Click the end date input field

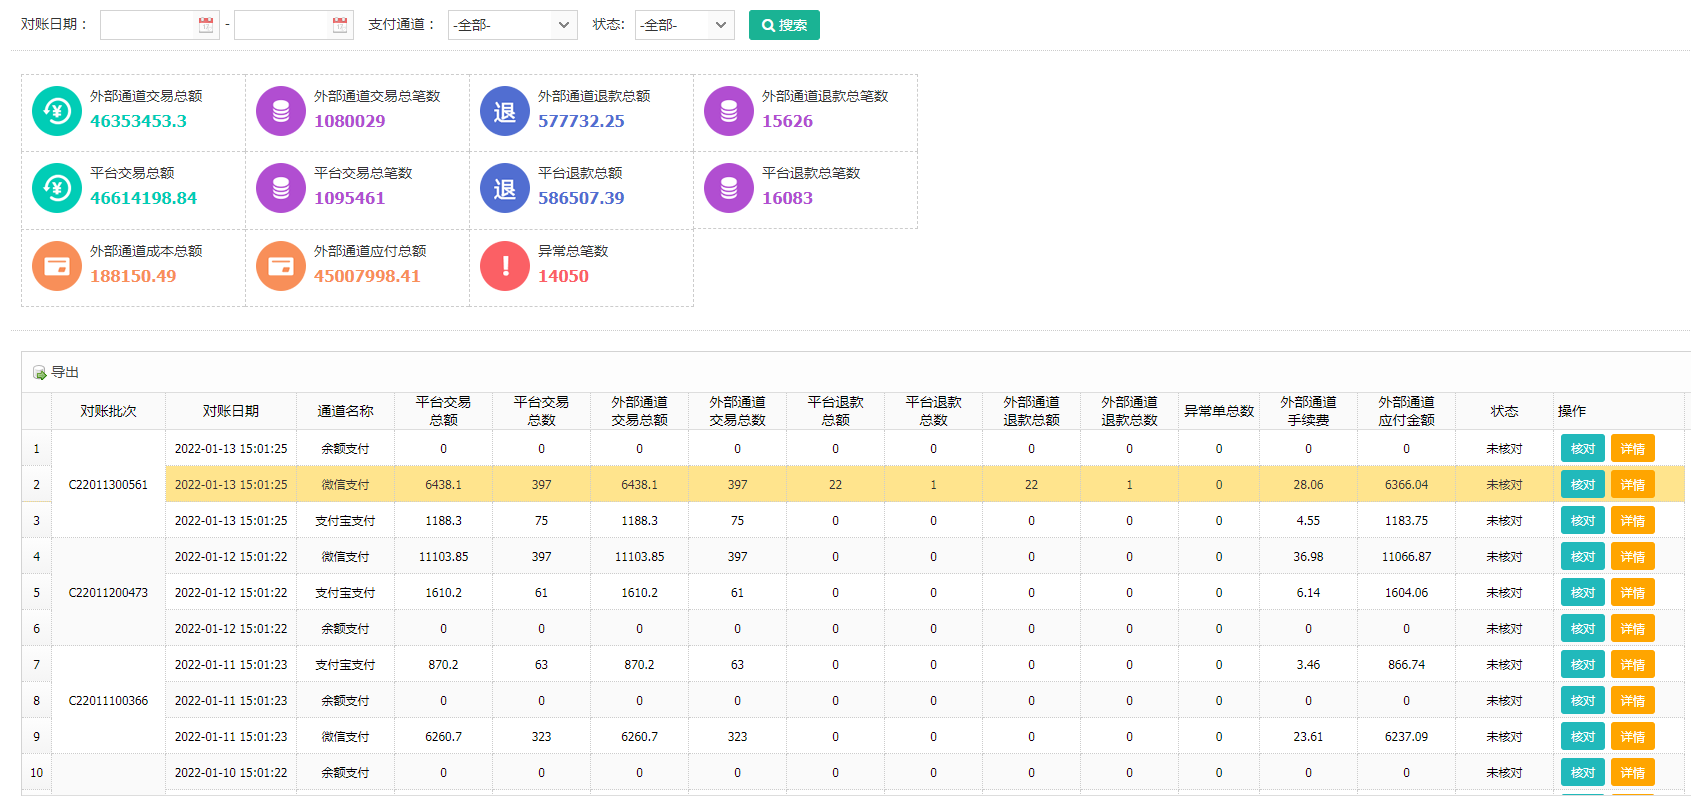point(282,25)
